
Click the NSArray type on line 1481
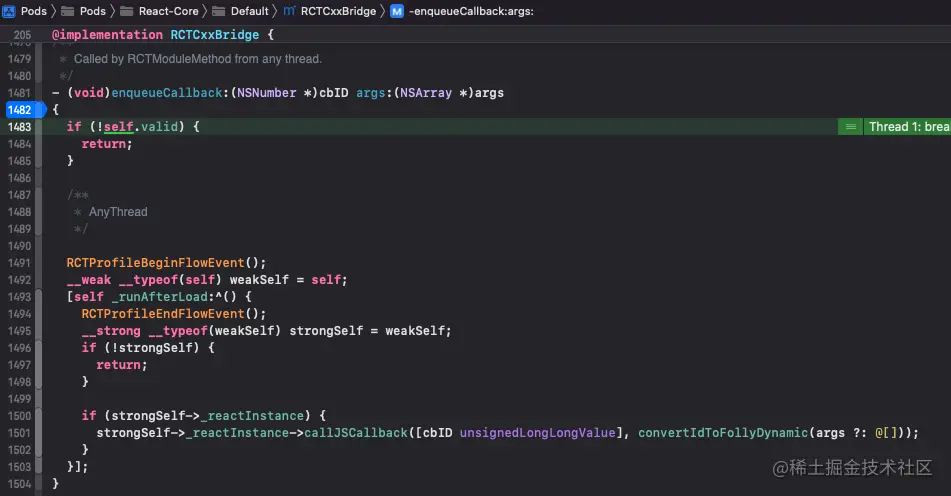click(426, 93)
